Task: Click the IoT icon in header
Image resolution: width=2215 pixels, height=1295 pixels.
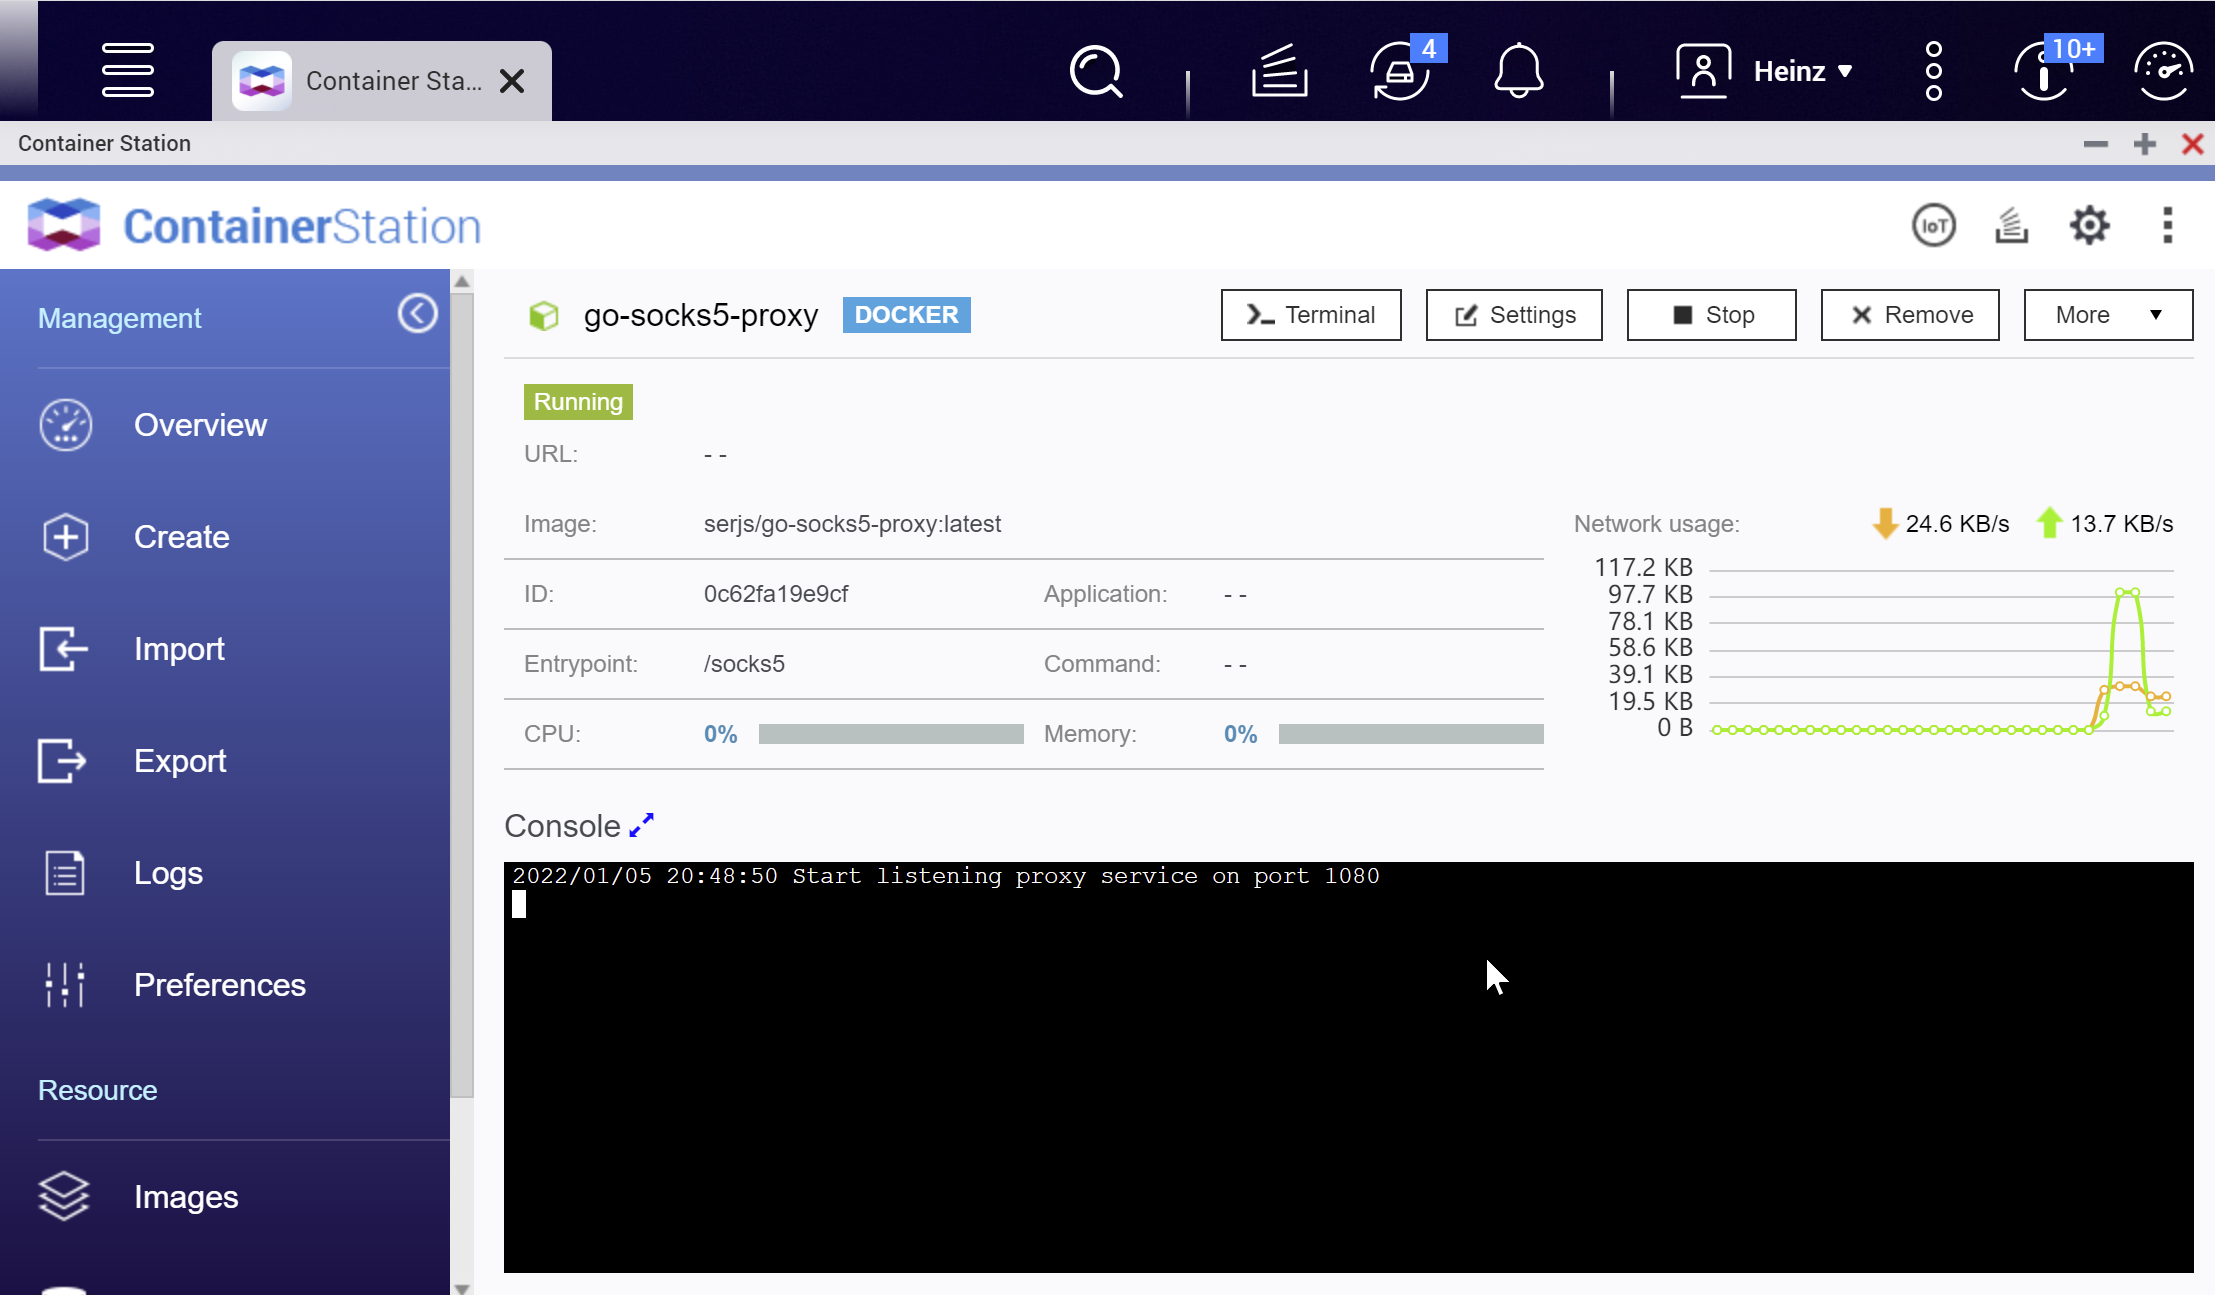Action: (1933, 226)
